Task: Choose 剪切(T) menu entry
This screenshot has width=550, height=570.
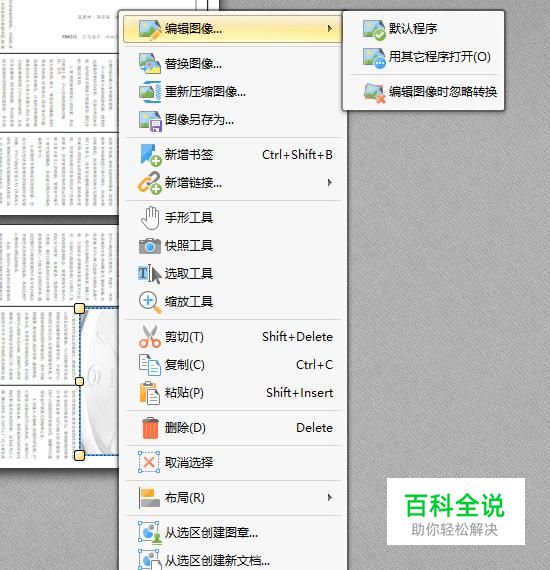Action: pos(233,337)
